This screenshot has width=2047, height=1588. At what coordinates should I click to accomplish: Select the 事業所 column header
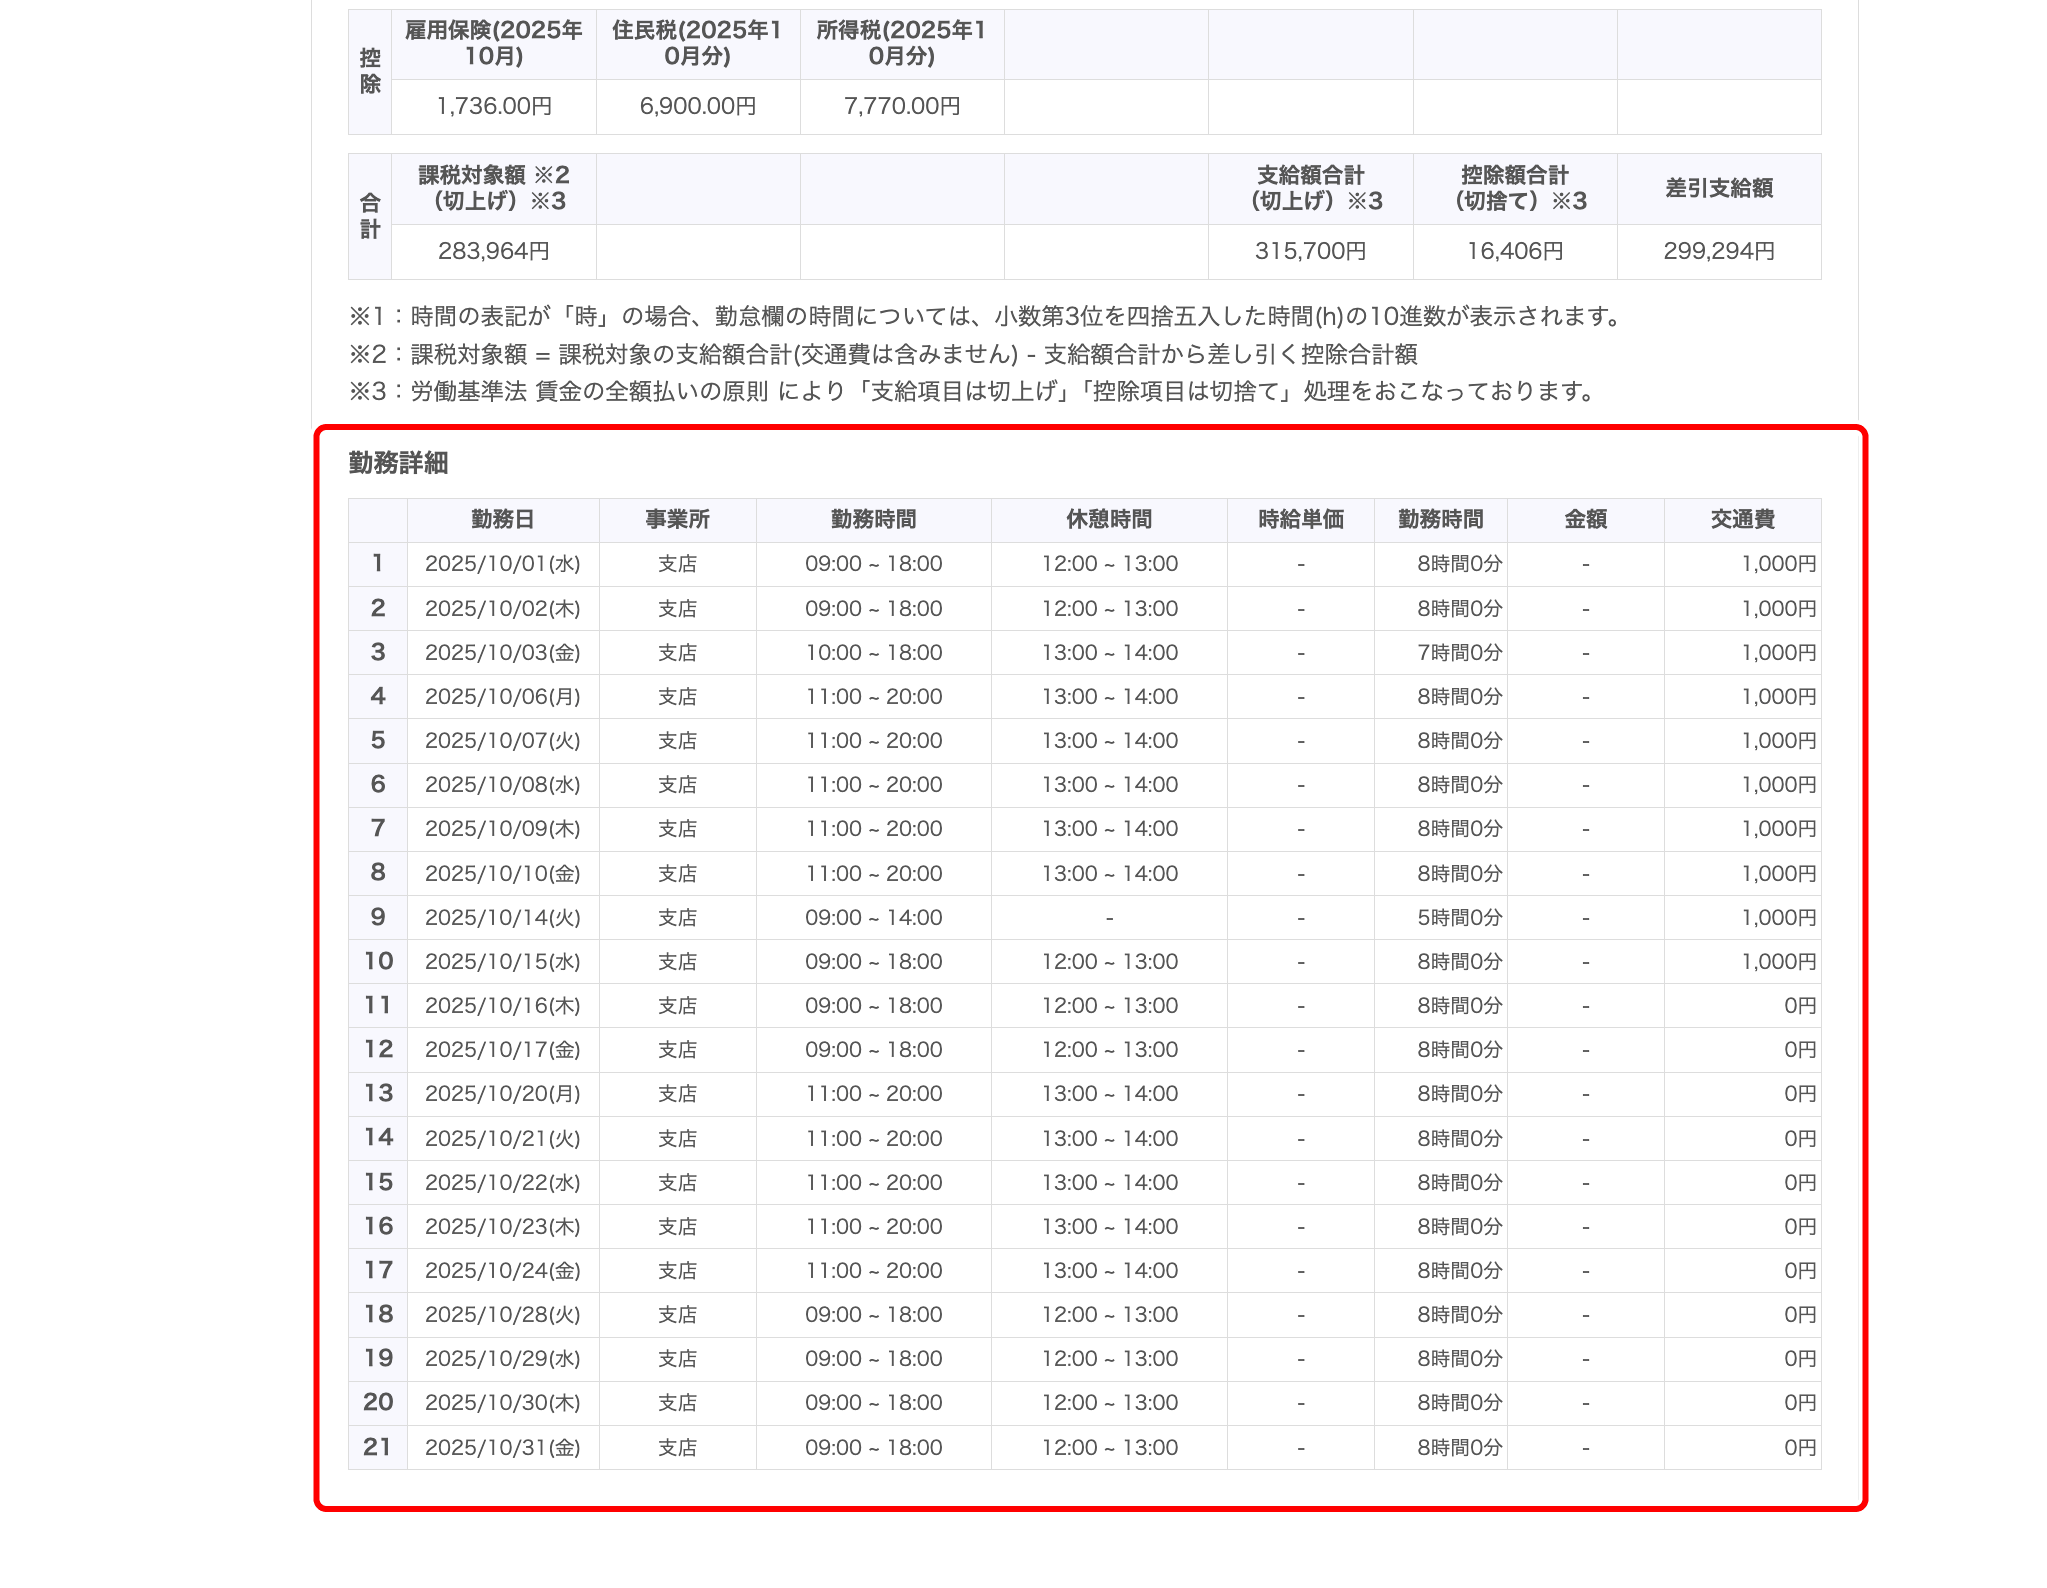click(676, 519)
